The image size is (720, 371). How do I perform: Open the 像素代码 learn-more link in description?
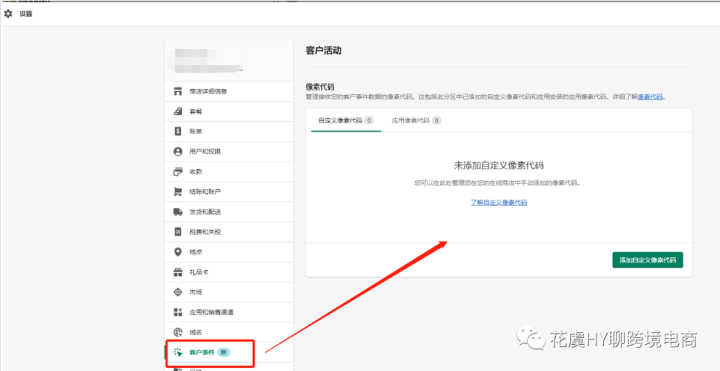[650, 97]
